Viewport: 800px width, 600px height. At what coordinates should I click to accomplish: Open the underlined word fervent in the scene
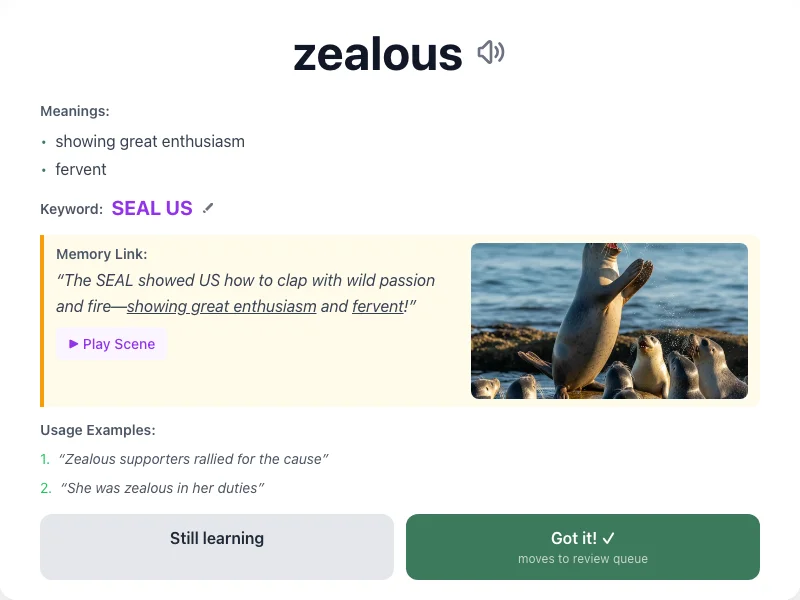tap(379, 307)
